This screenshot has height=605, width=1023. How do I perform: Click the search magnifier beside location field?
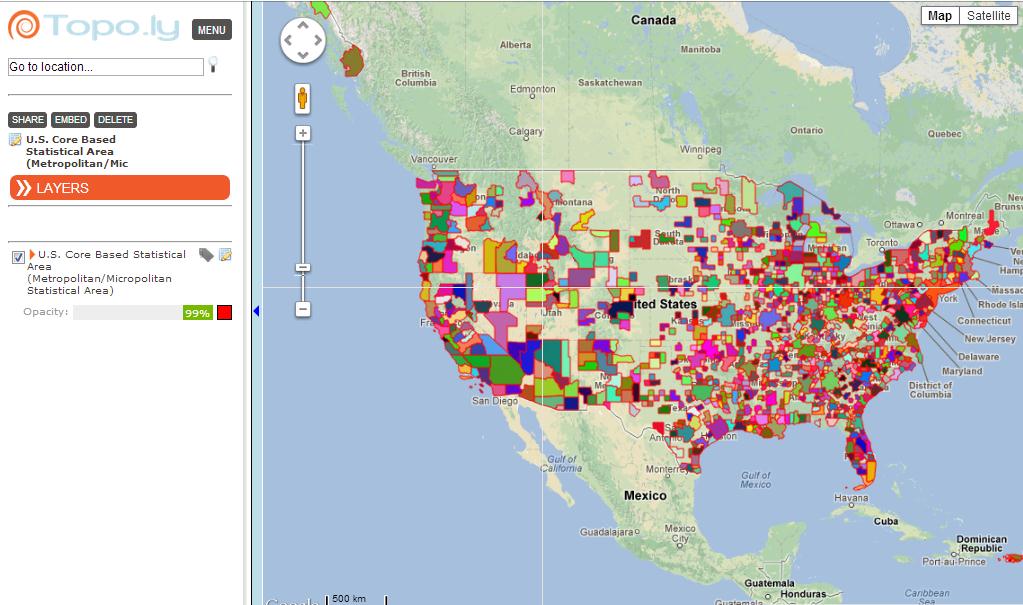(x=213, y=65)
